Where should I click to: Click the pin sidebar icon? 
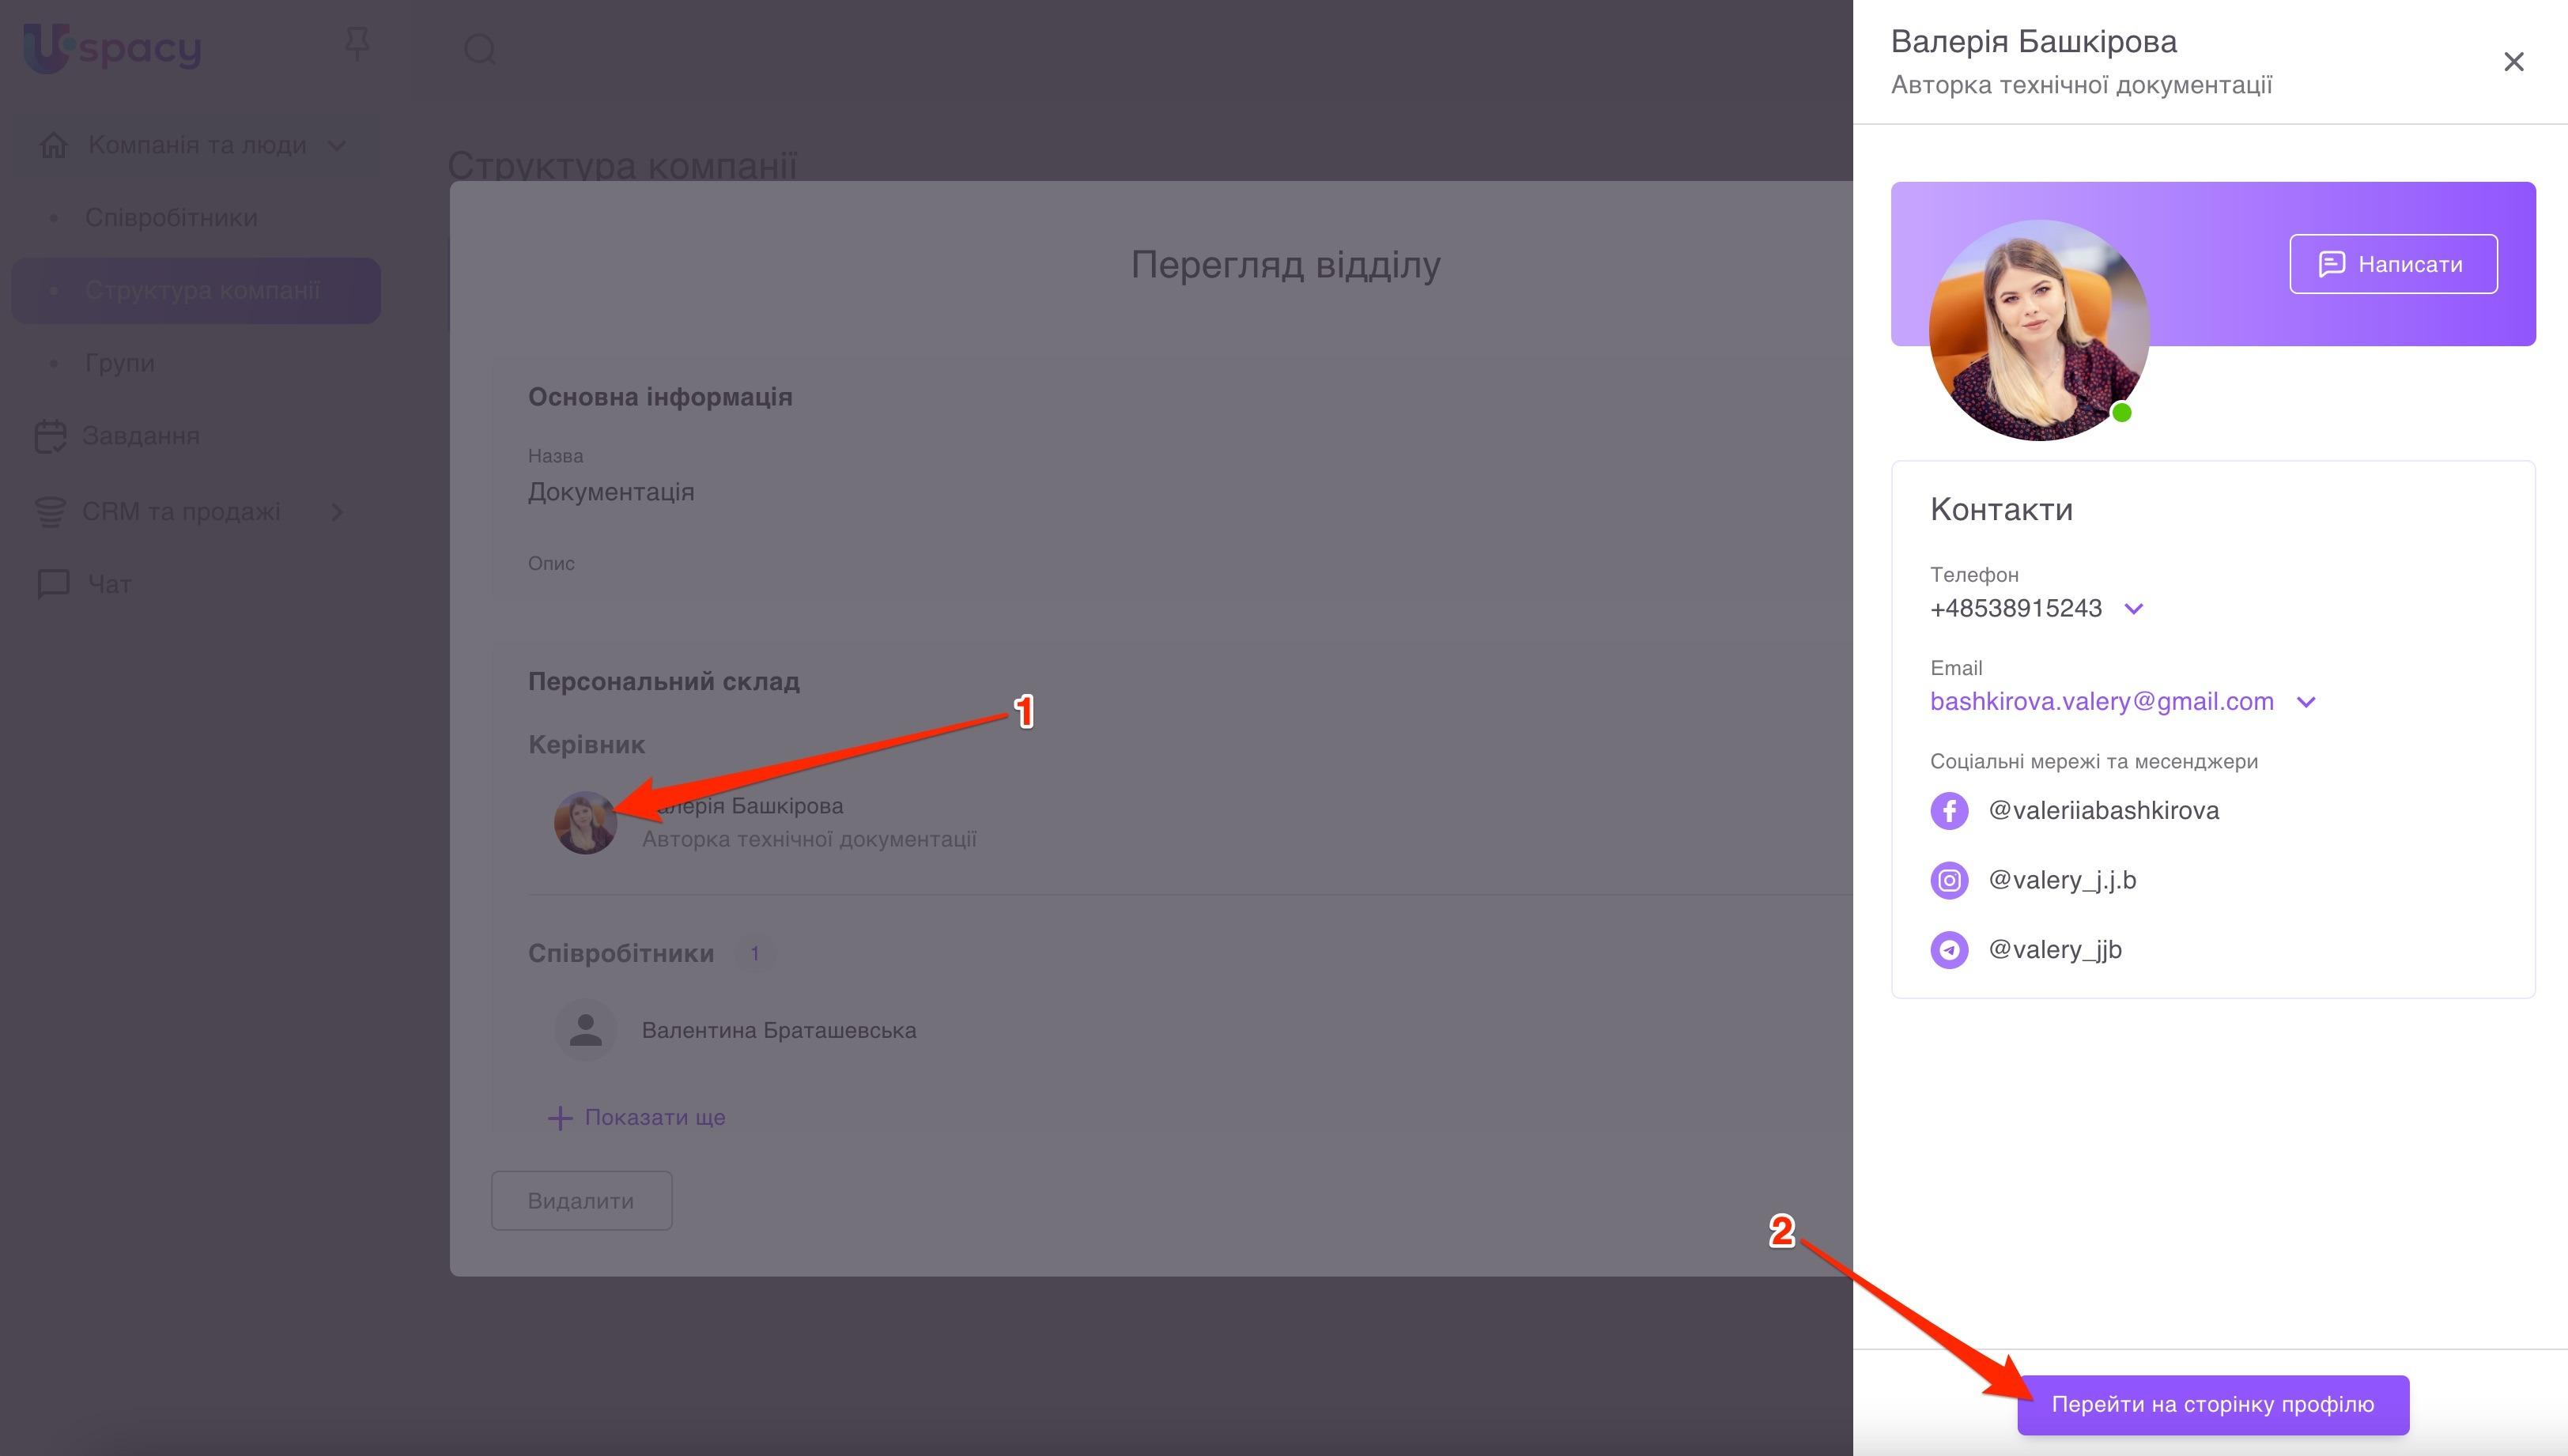[x=357, y=45]
